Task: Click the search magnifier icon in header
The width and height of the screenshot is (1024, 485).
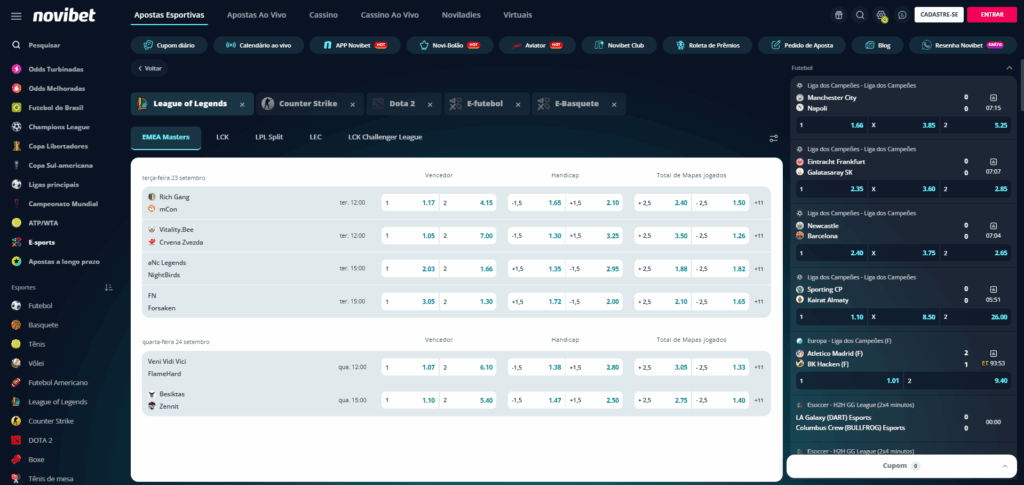Action: point(860,15)
